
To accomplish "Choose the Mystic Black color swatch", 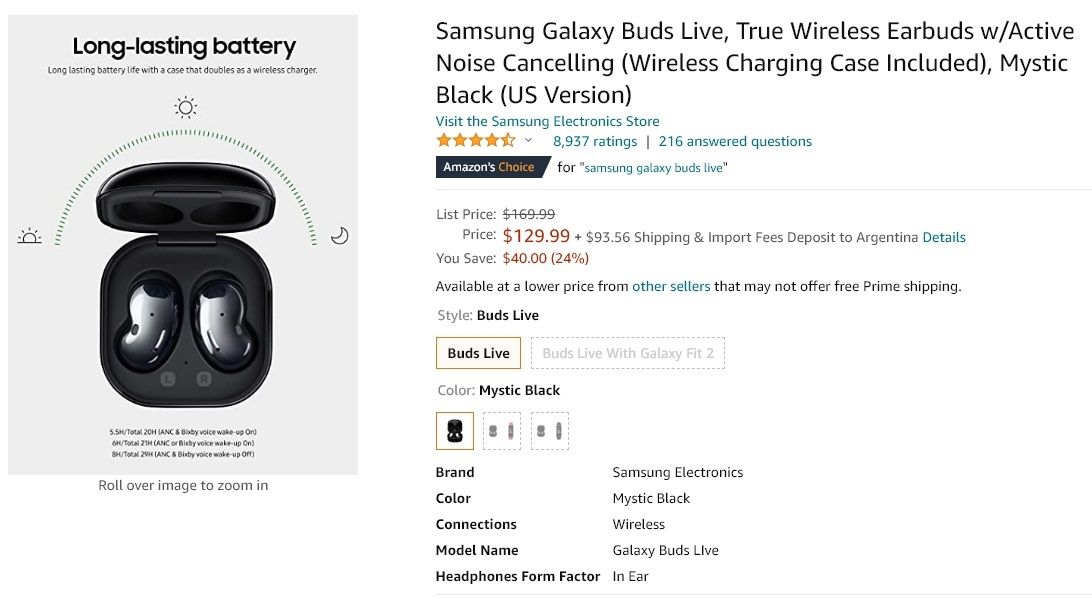I will click(455, 431).
